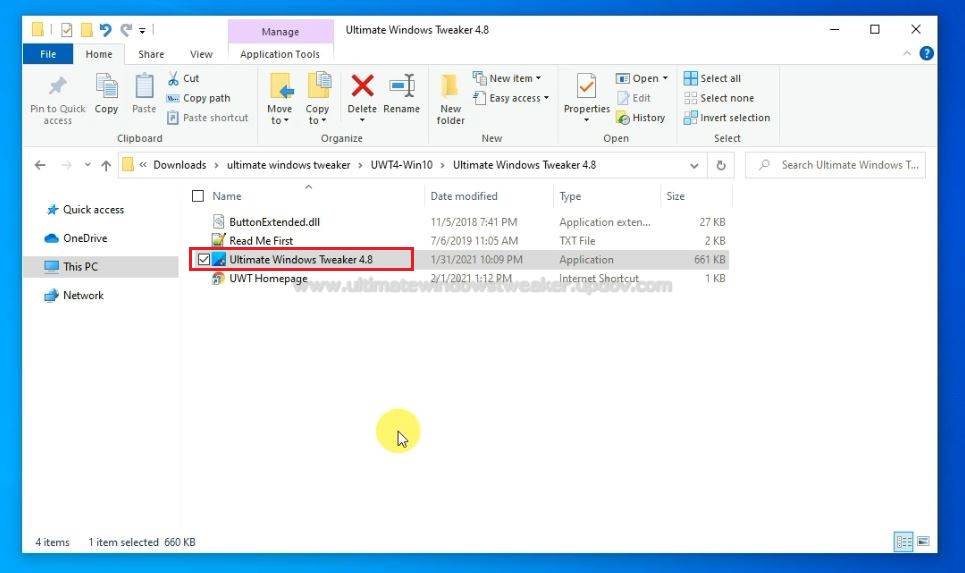The width and height of the screenshot is (965, 573).
Task: Click the Search Ultimate Windows Tweaker field
Action: 835,165
